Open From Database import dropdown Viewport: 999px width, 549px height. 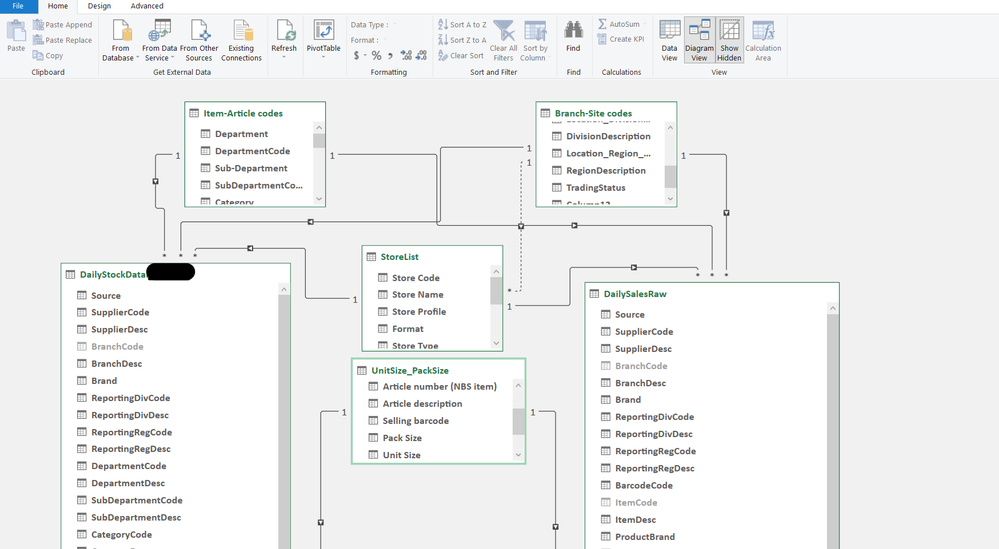point(121,41)
